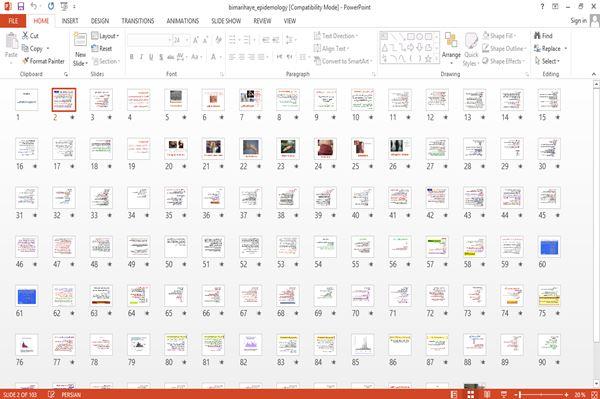Switch to SLIDE SHOW tab
This screenshot has height=399, width=600.
[226, 21]
